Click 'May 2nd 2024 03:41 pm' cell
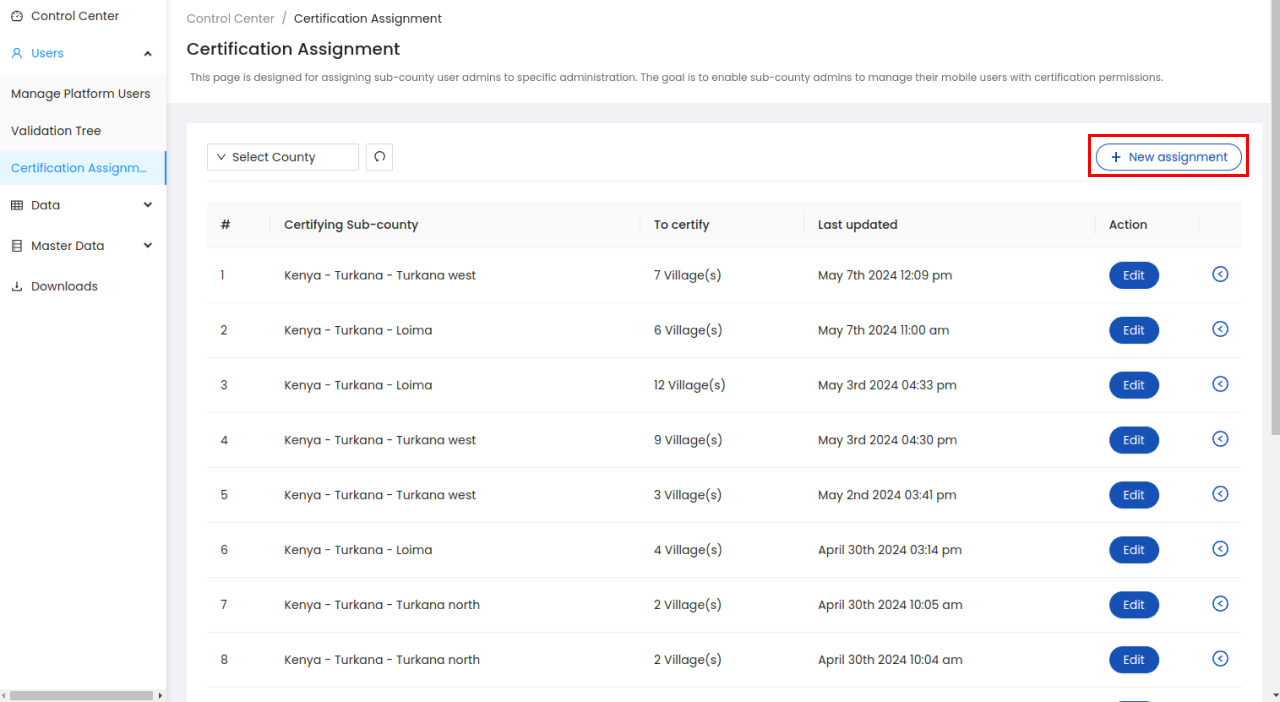The width and height of the screenshot is (1280, 702). [887, 495]
